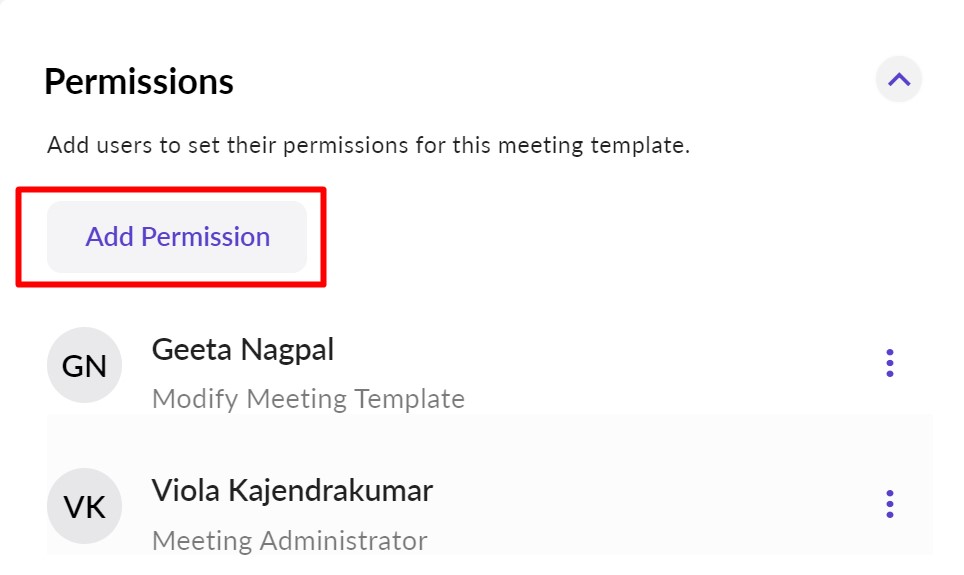Click the GN avatar circle
This screenshot has width=964, height=575.
[84, 366]
